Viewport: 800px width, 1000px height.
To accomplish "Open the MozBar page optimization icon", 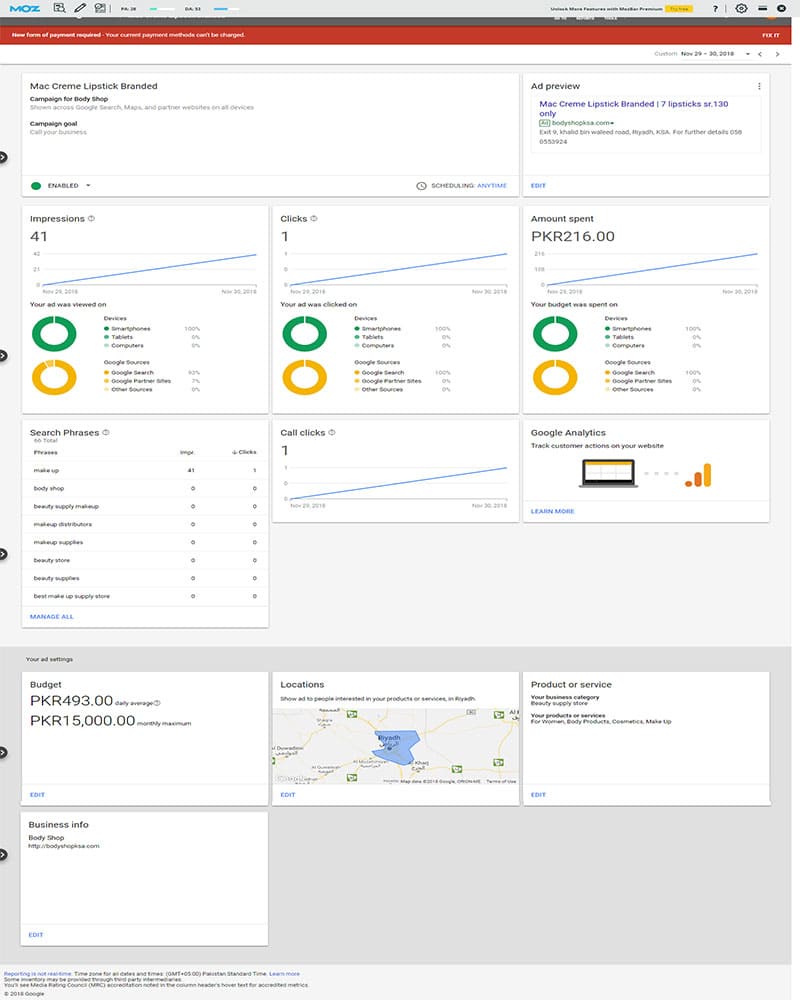I will (100, 8).
